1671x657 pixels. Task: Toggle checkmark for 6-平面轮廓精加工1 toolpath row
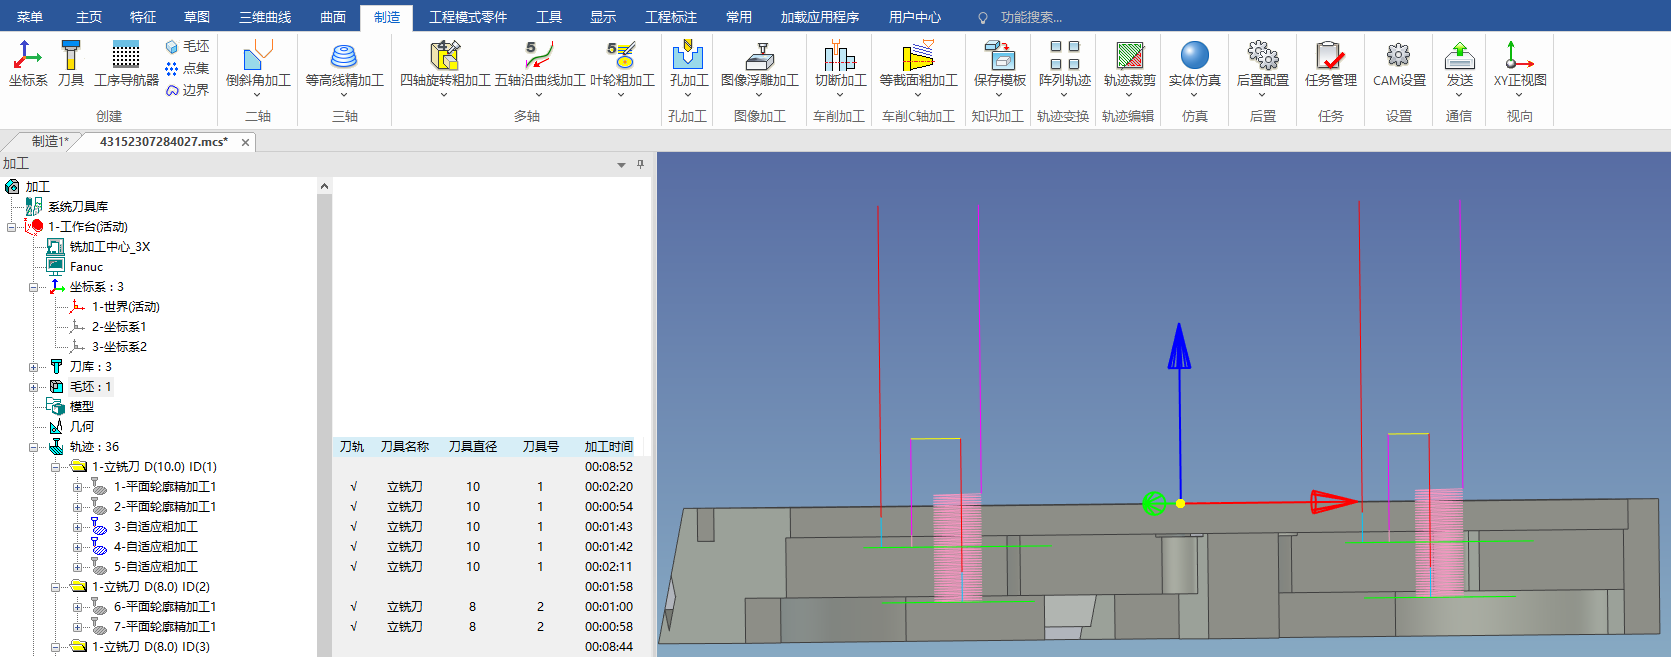click(353, 607)
